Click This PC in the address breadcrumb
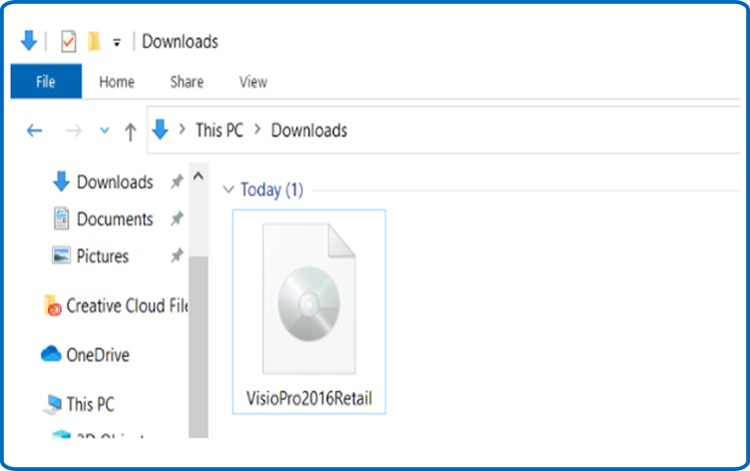 (220, 130)
